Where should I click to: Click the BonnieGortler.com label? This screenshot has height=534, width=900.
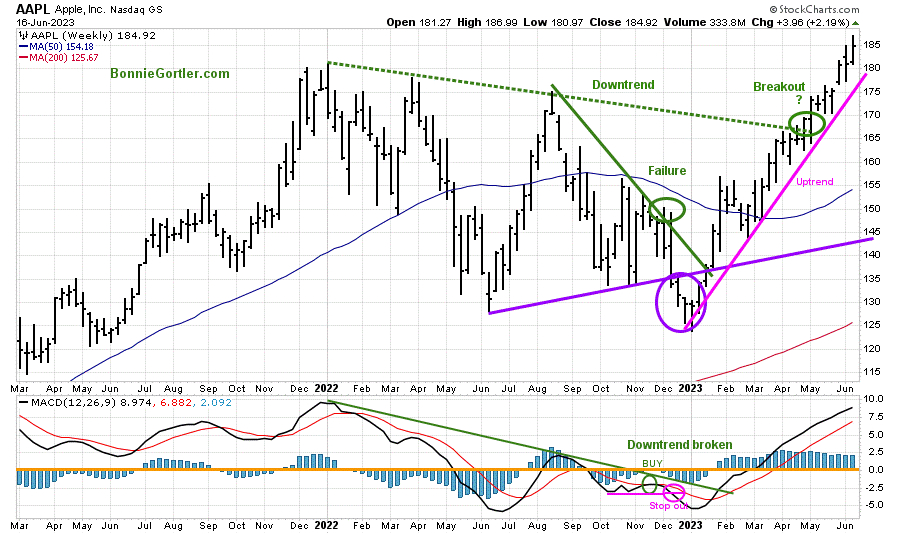(170, 73)
